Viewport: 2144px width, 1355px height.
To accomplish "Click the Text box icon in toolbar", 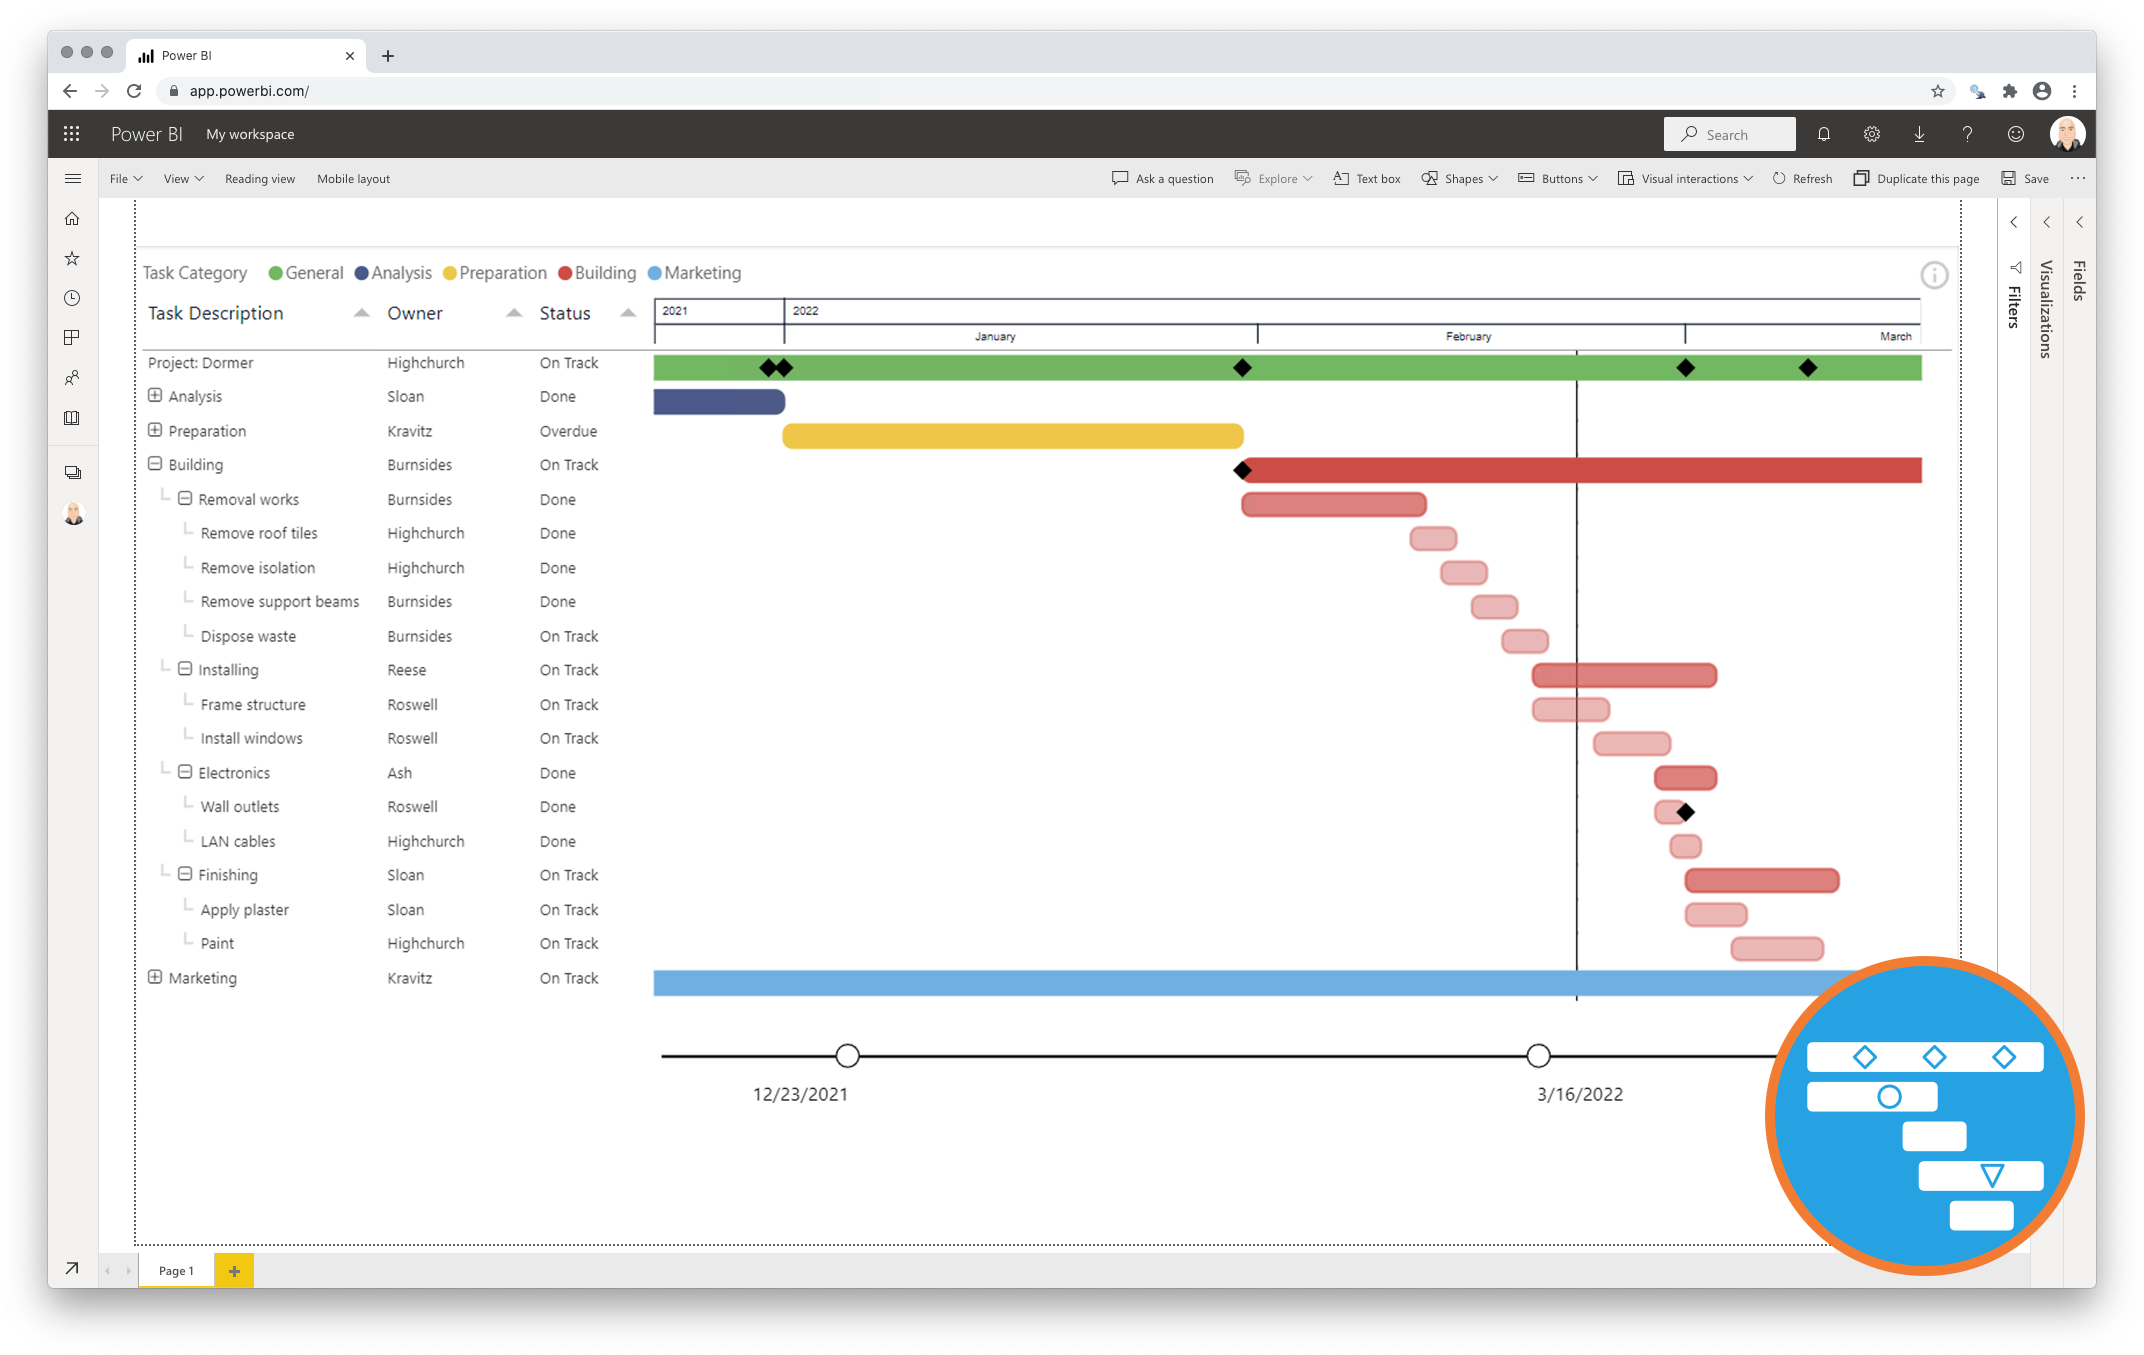I will [x=1344, y=178].
